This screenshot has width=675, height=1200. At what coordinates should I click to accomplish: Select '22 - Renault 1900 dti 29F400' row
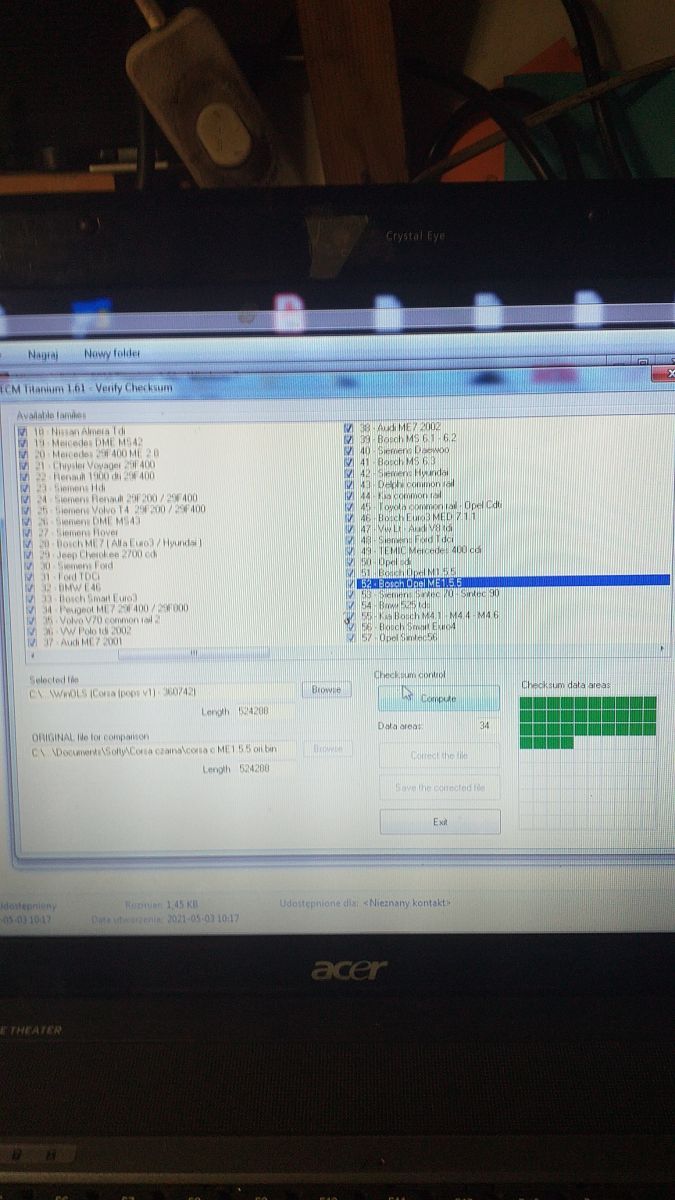94,475
